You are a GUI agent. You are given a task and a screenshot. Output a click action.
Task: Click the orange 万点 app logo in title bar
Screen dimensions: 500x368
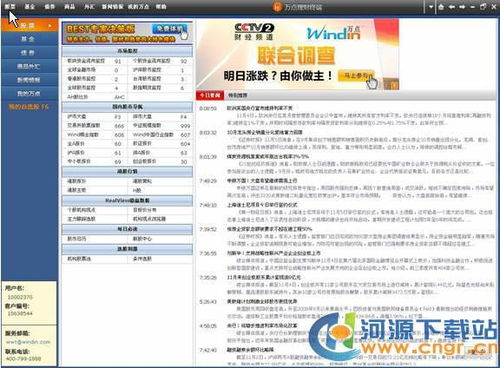coord(277,7)
